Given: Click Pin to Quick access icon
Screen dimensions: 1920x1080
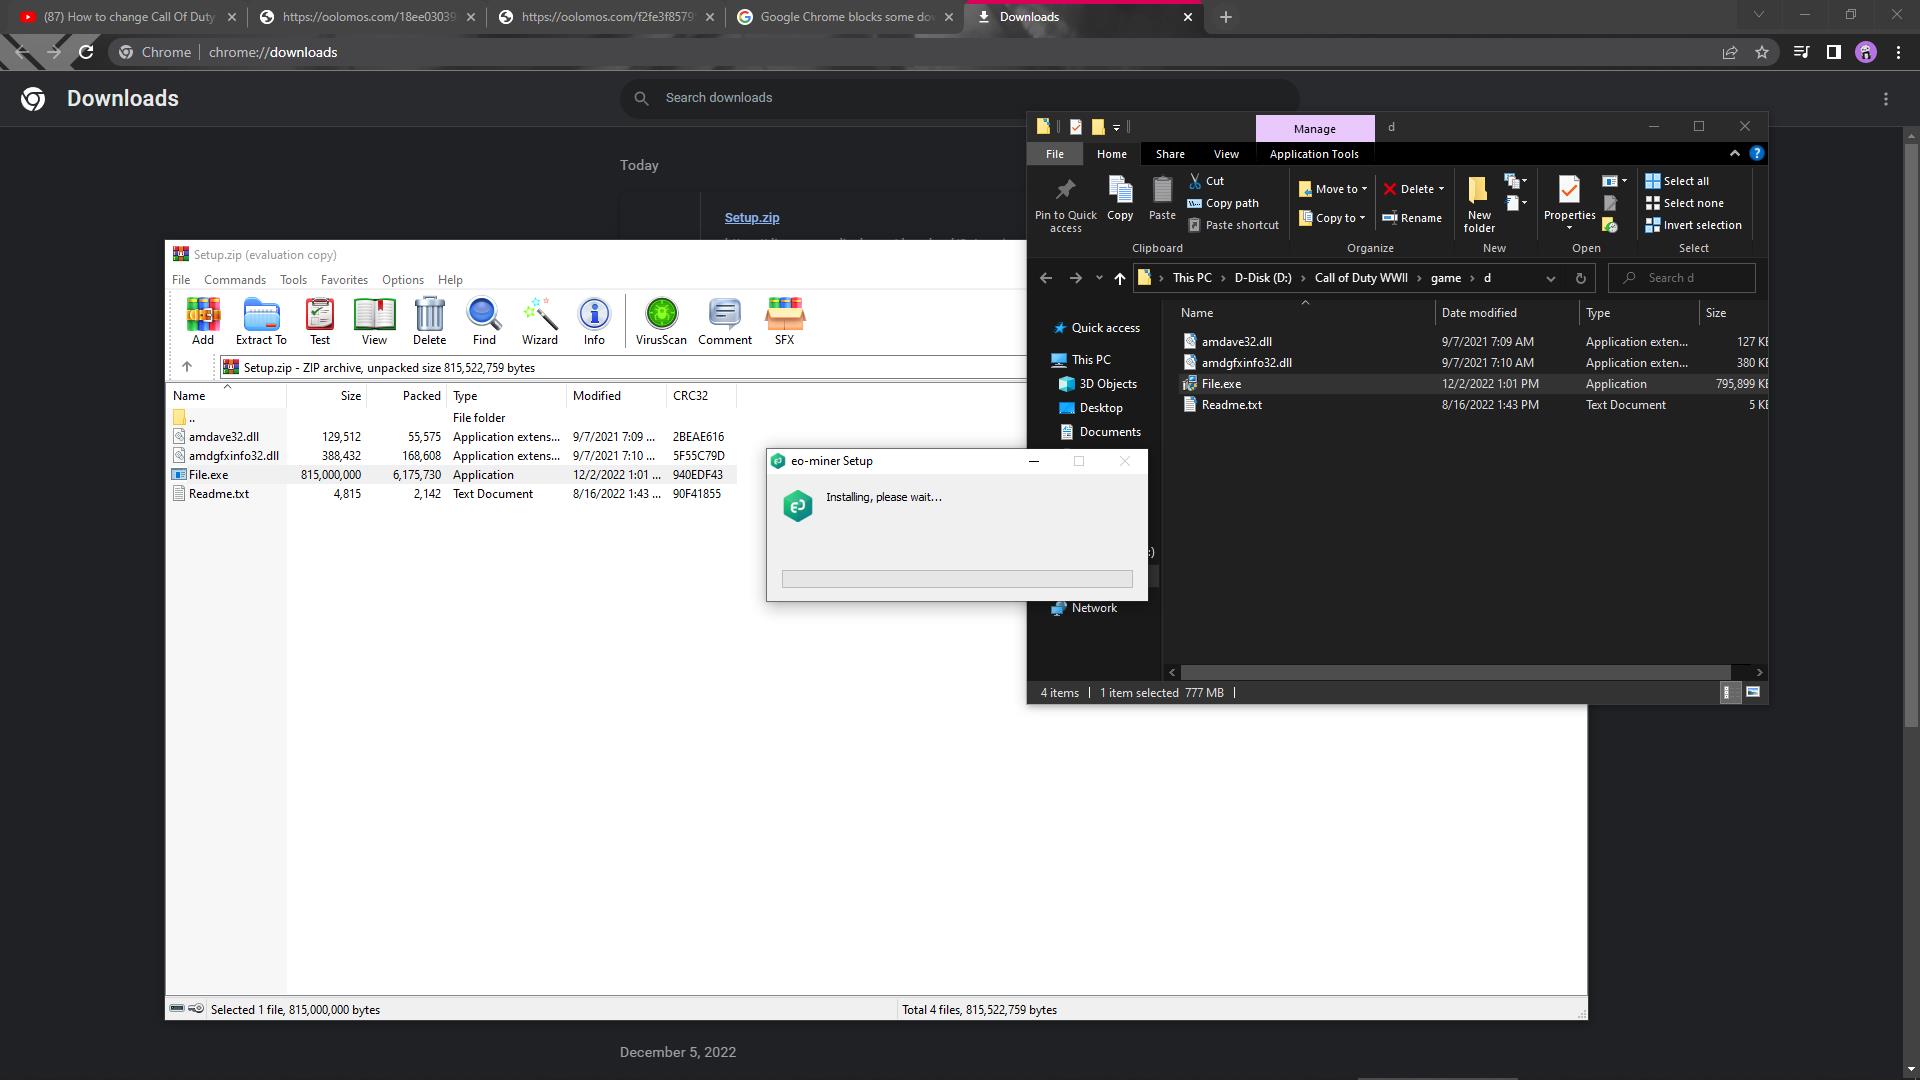Looking at the screenshot, I should [x=1065, y=205].
